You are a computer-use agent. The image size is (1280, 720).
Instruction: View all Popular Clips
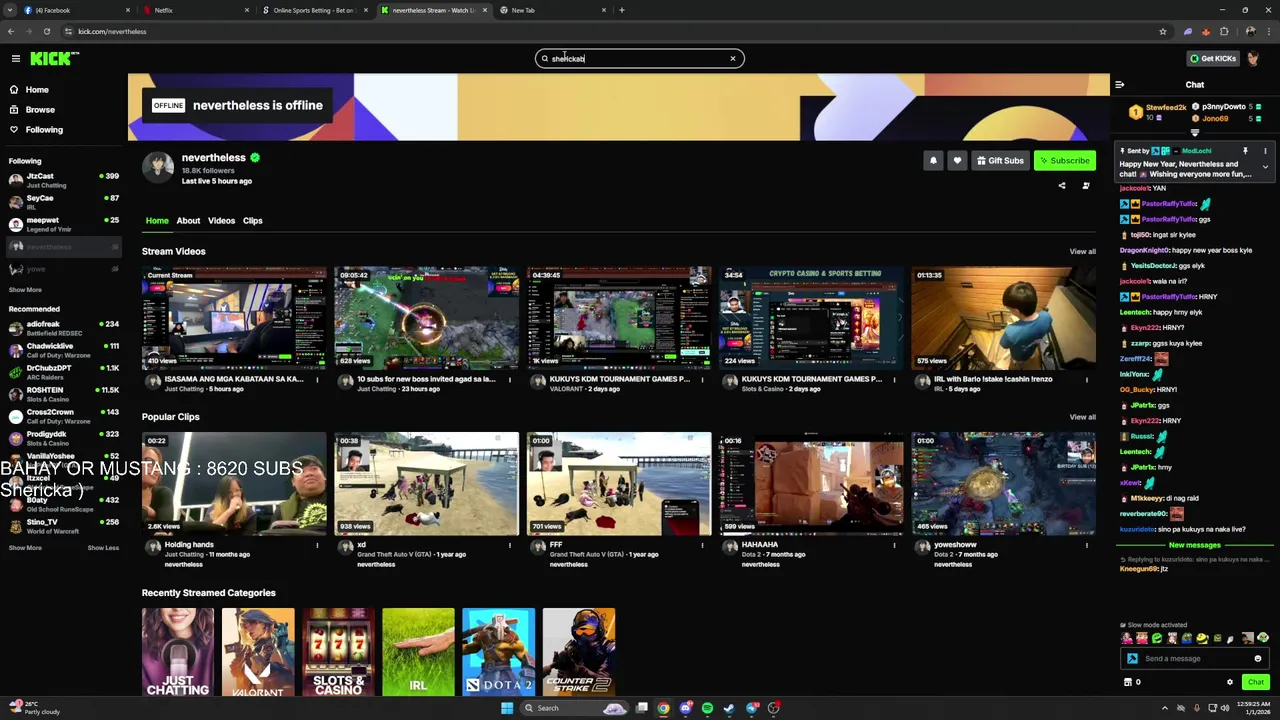pos(1082,417)
